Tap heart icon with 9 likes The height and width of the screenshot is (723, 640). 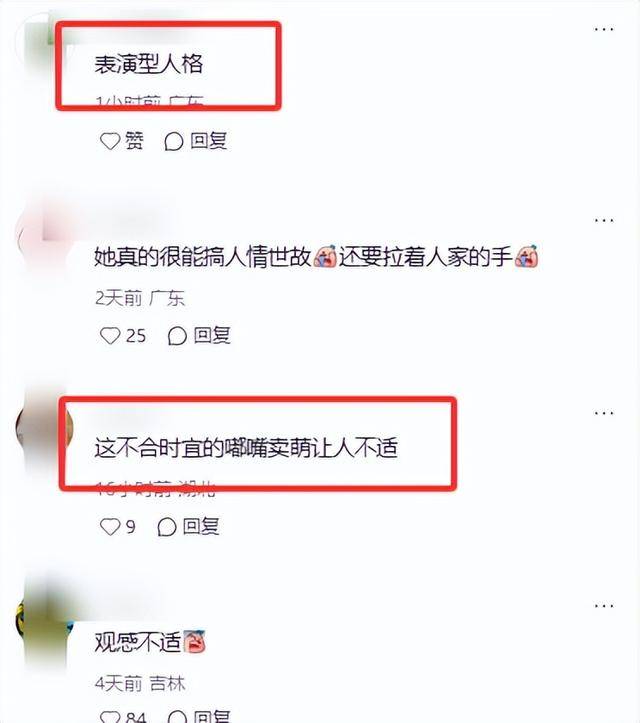[x=110, y=526]
